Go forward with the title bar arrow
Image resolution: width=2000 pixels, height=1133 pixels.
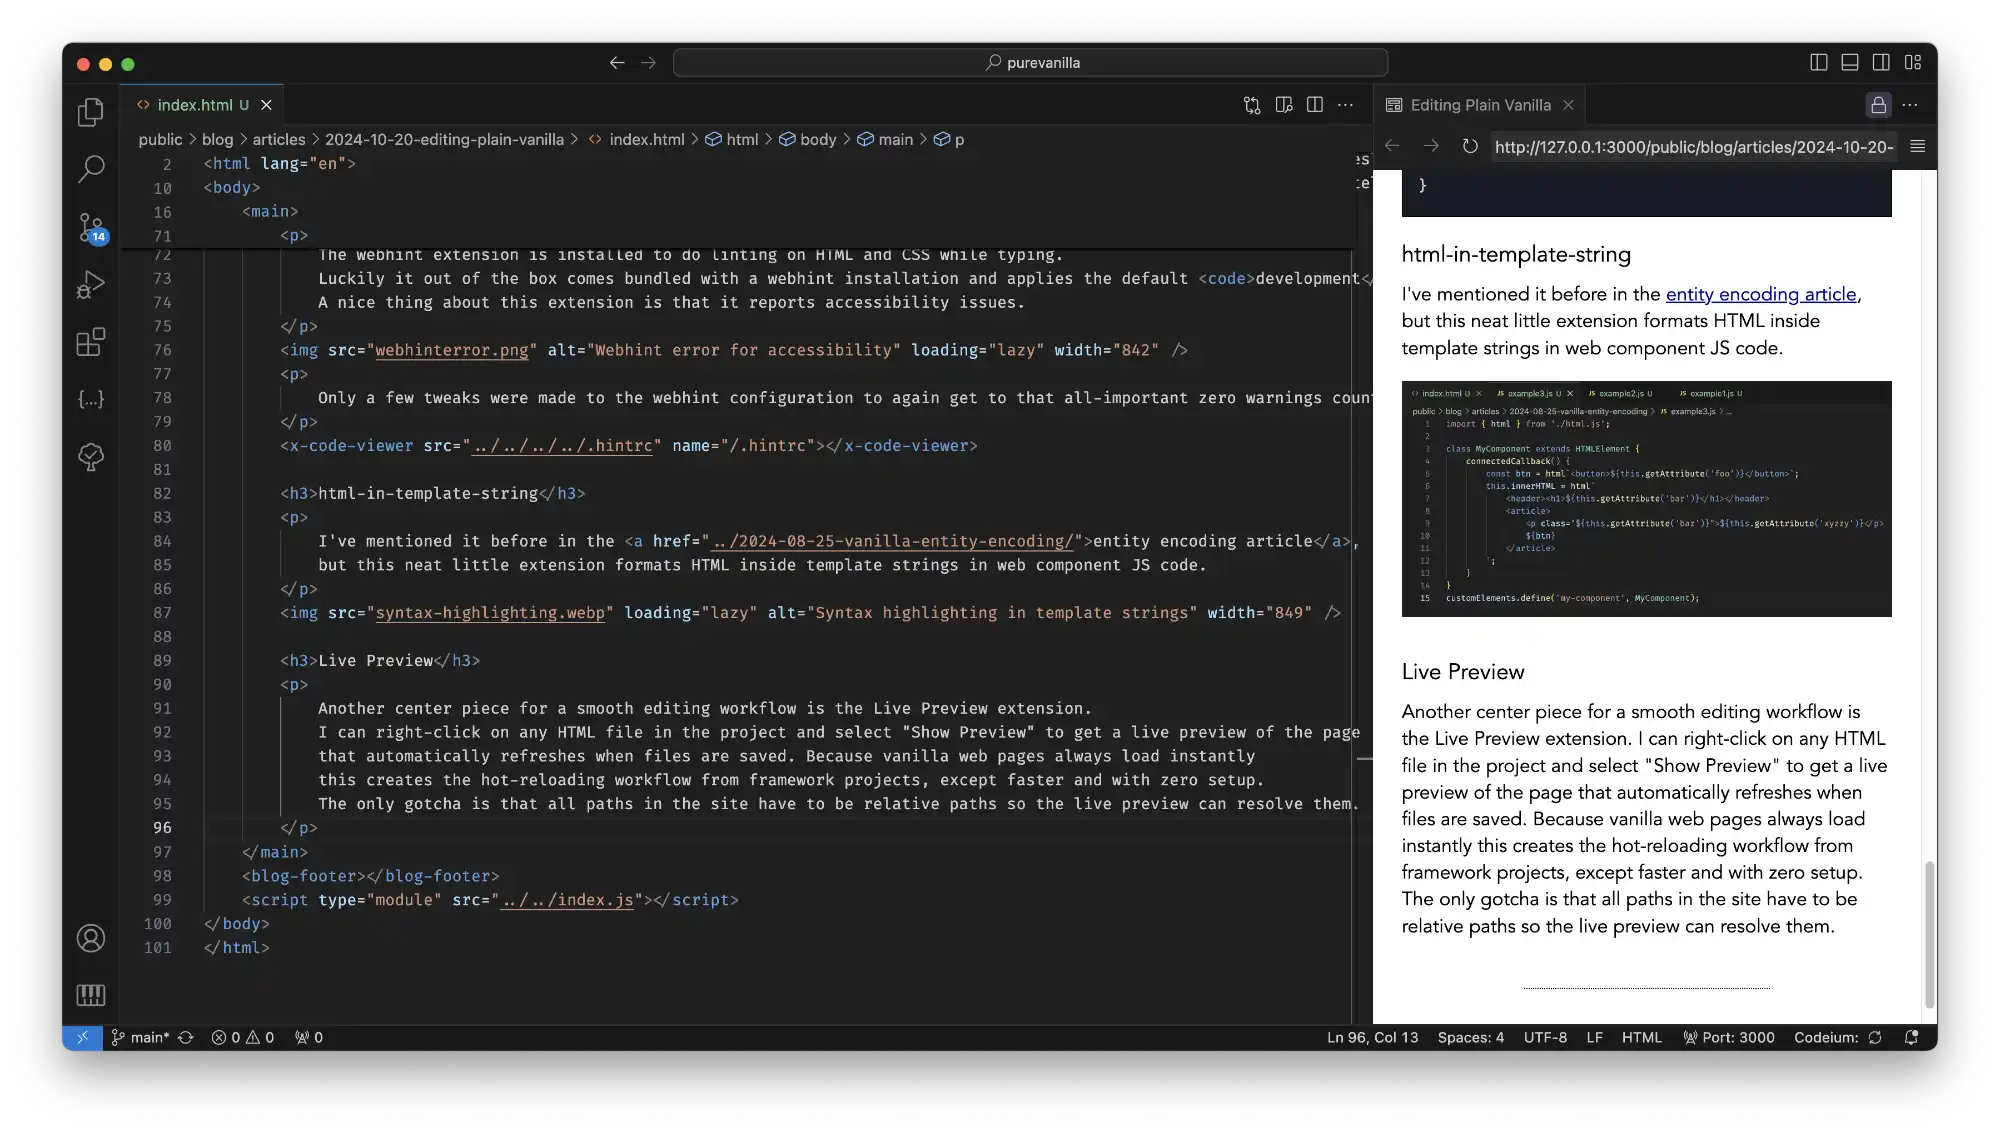(648, 62)
